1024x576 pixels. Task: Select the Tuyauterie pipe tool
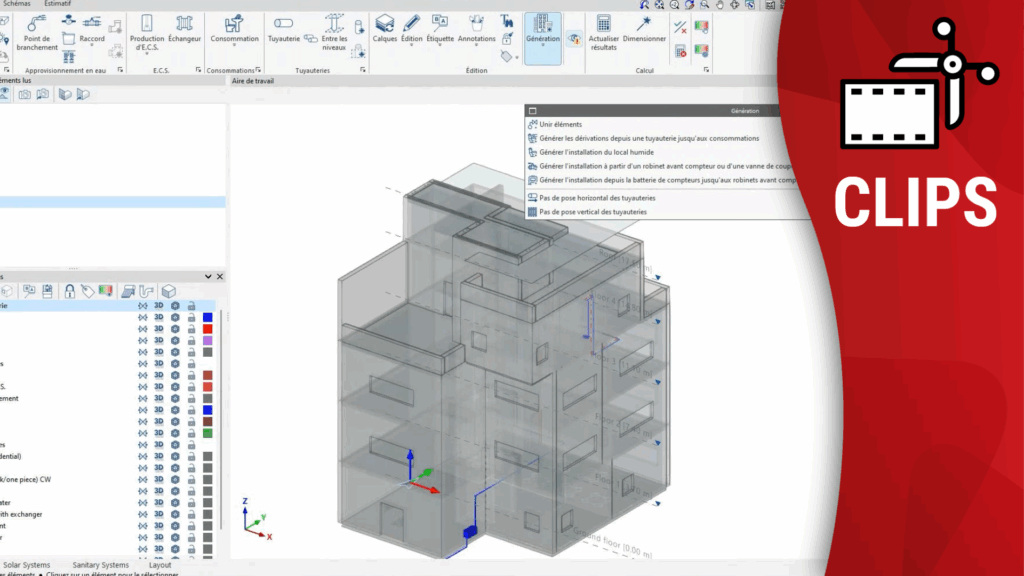(x=283, y=30)
